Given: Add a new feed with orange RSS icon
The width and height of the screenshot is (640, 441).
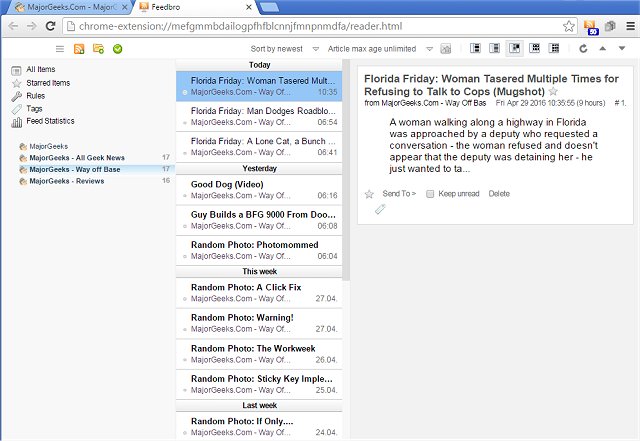Looking at the screenshot, I should [x=79, y=49].
